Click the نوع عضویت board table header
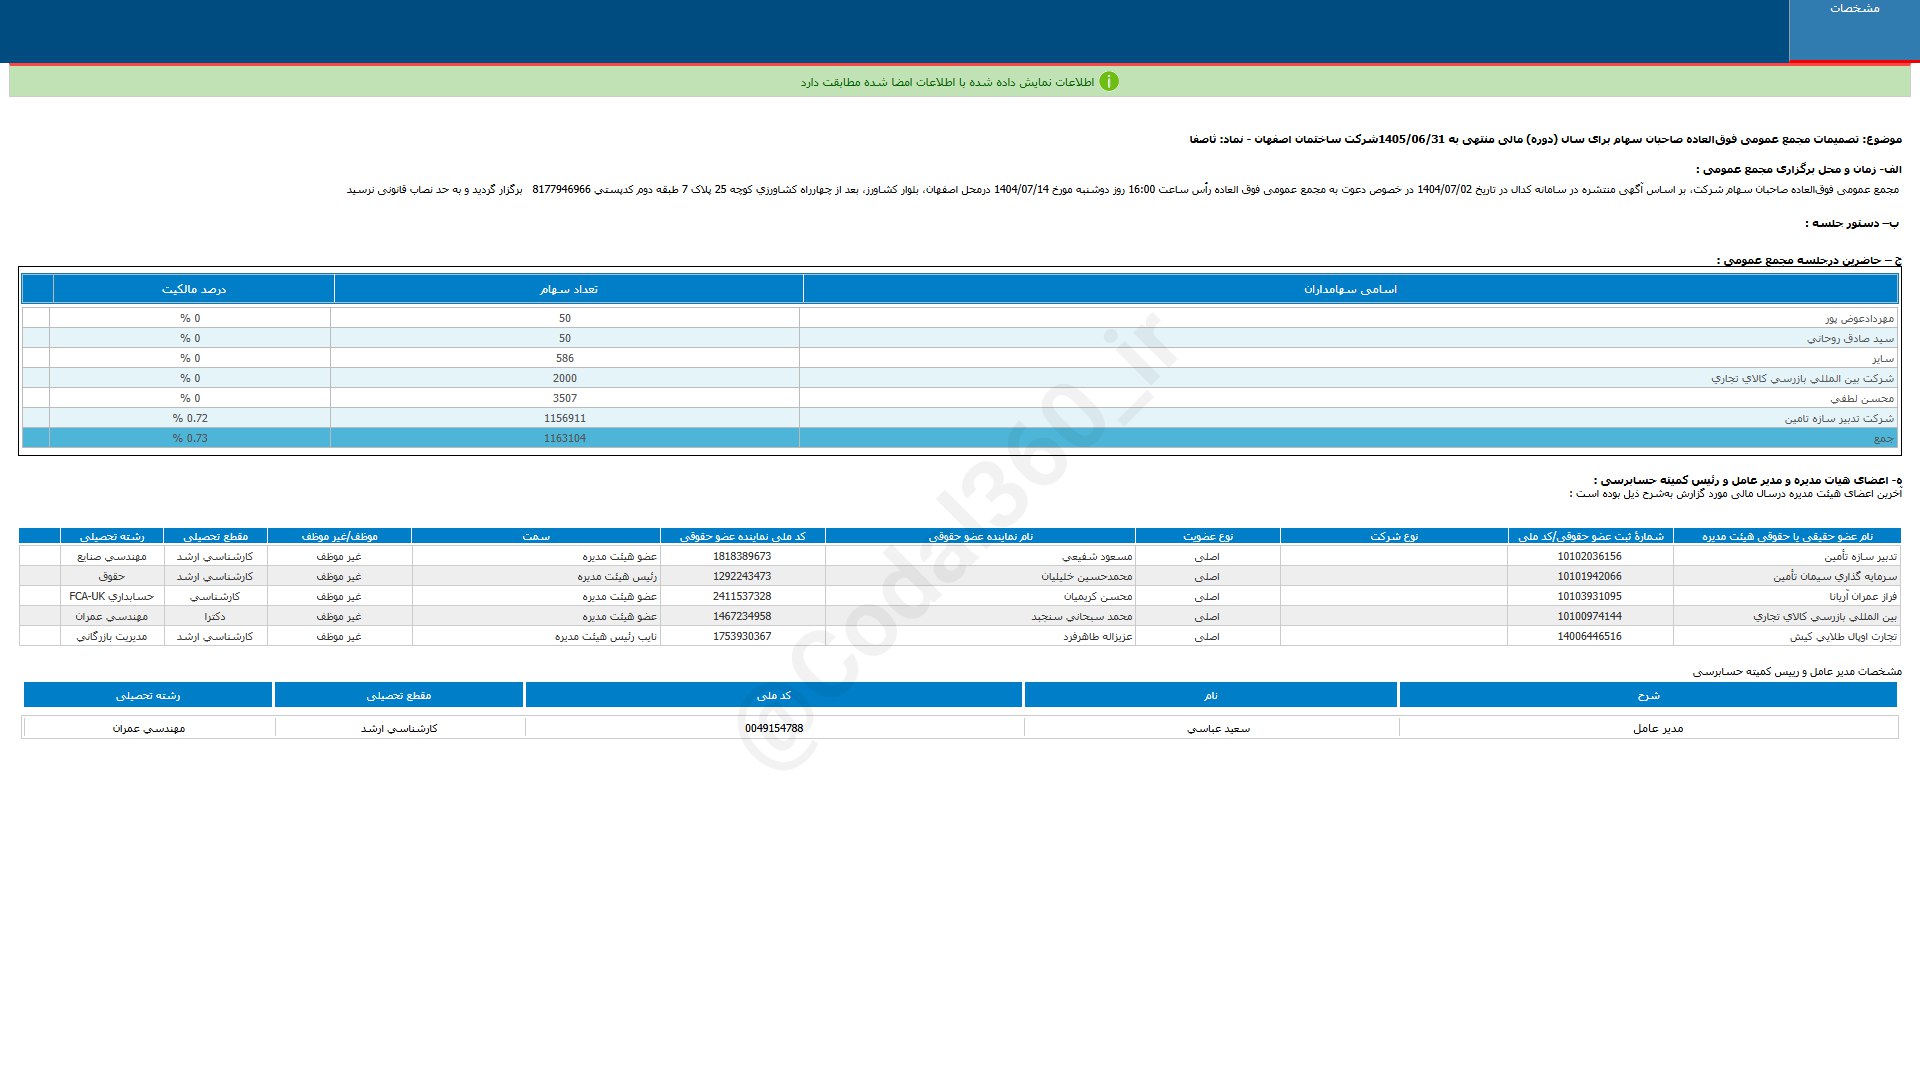This screenshot has width=1920, height=1080. click(x=1207, y=536)
